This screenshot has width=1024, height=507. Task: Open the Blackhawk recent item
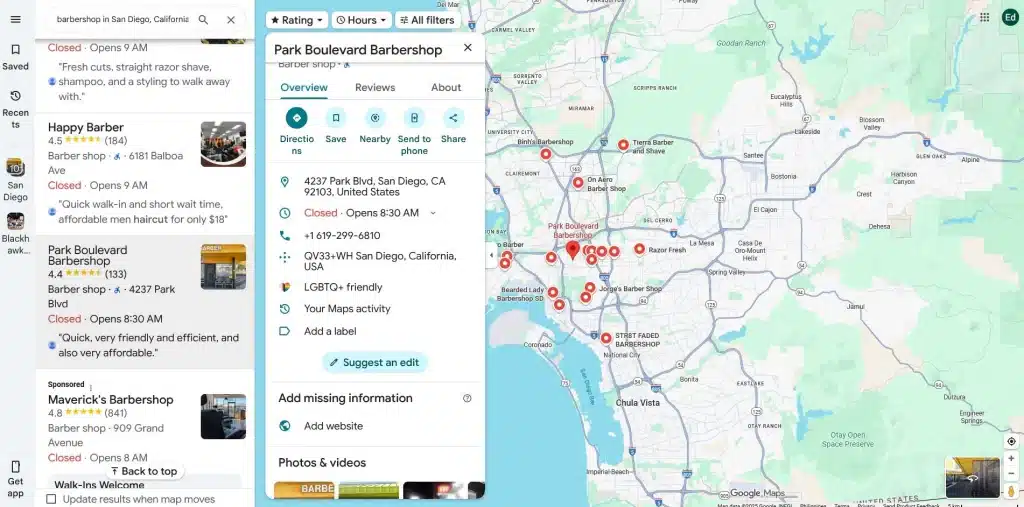tap(16, 233)
